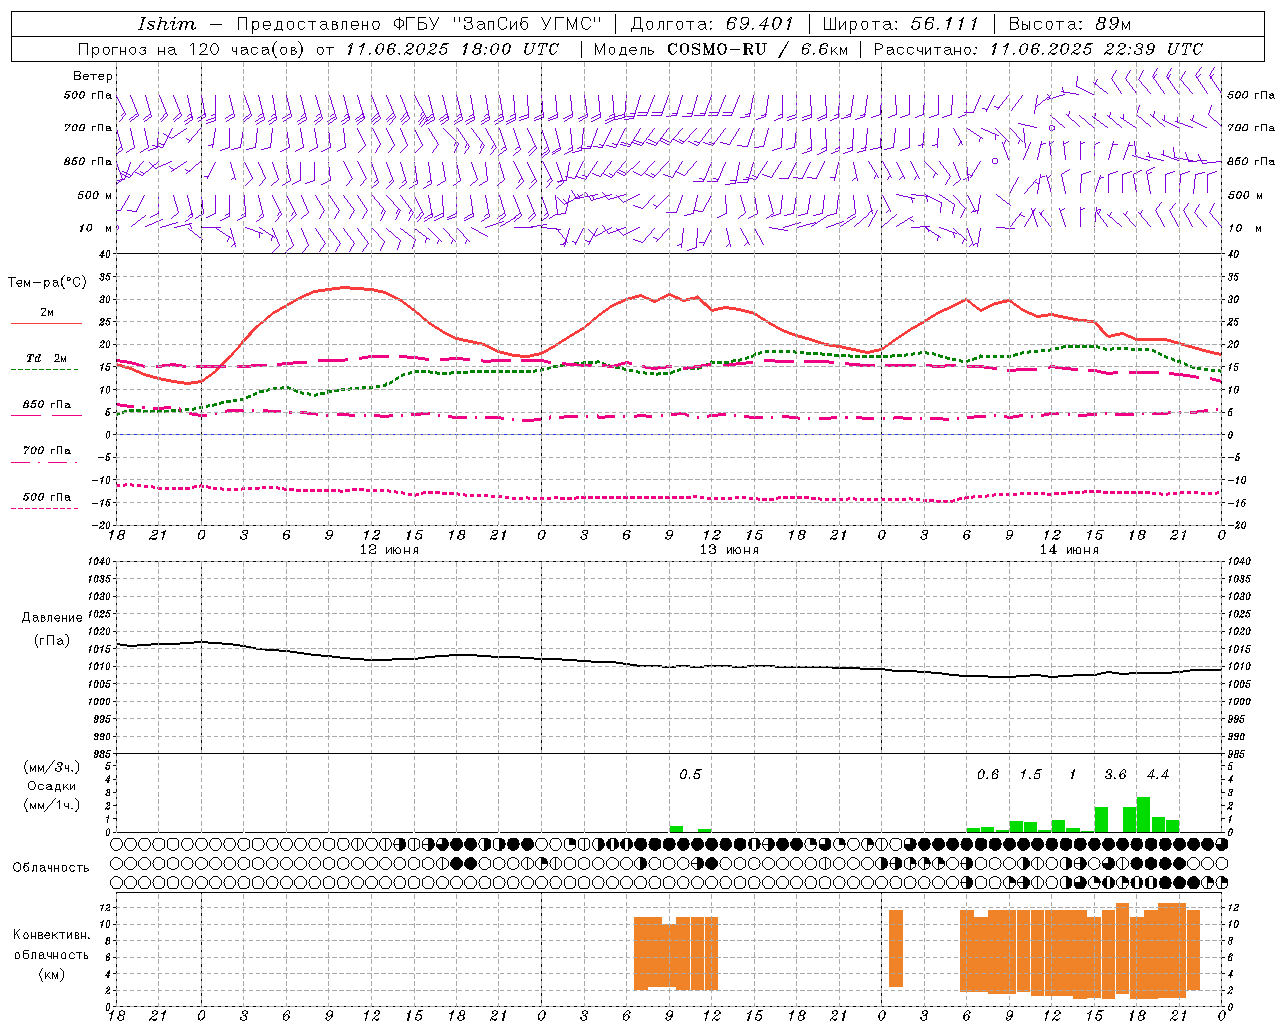Click the 500 гПа temperature legend entry
The image size is (1280, 1024).
47,497
